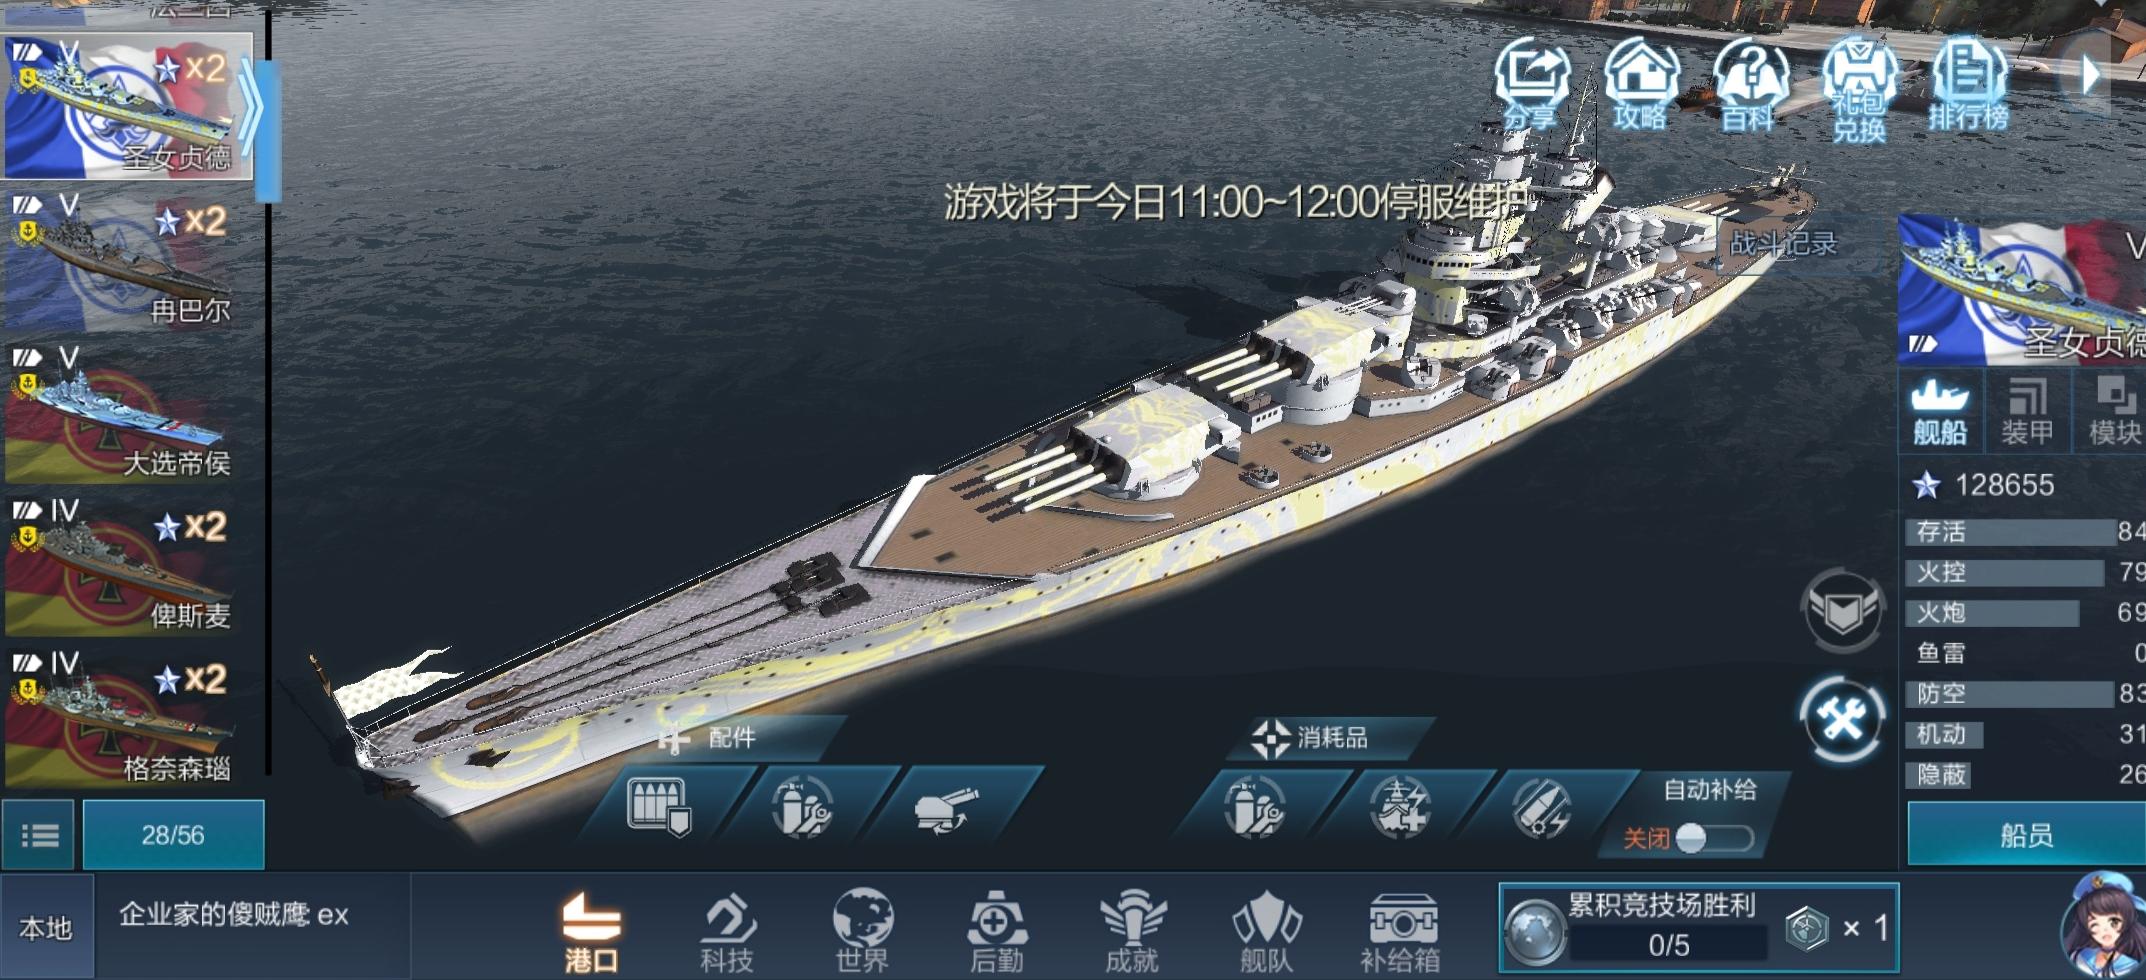2146x980 pixels.
Task: Open the 战斗记录 battle record button
Action: click(x=1784, y=243)
